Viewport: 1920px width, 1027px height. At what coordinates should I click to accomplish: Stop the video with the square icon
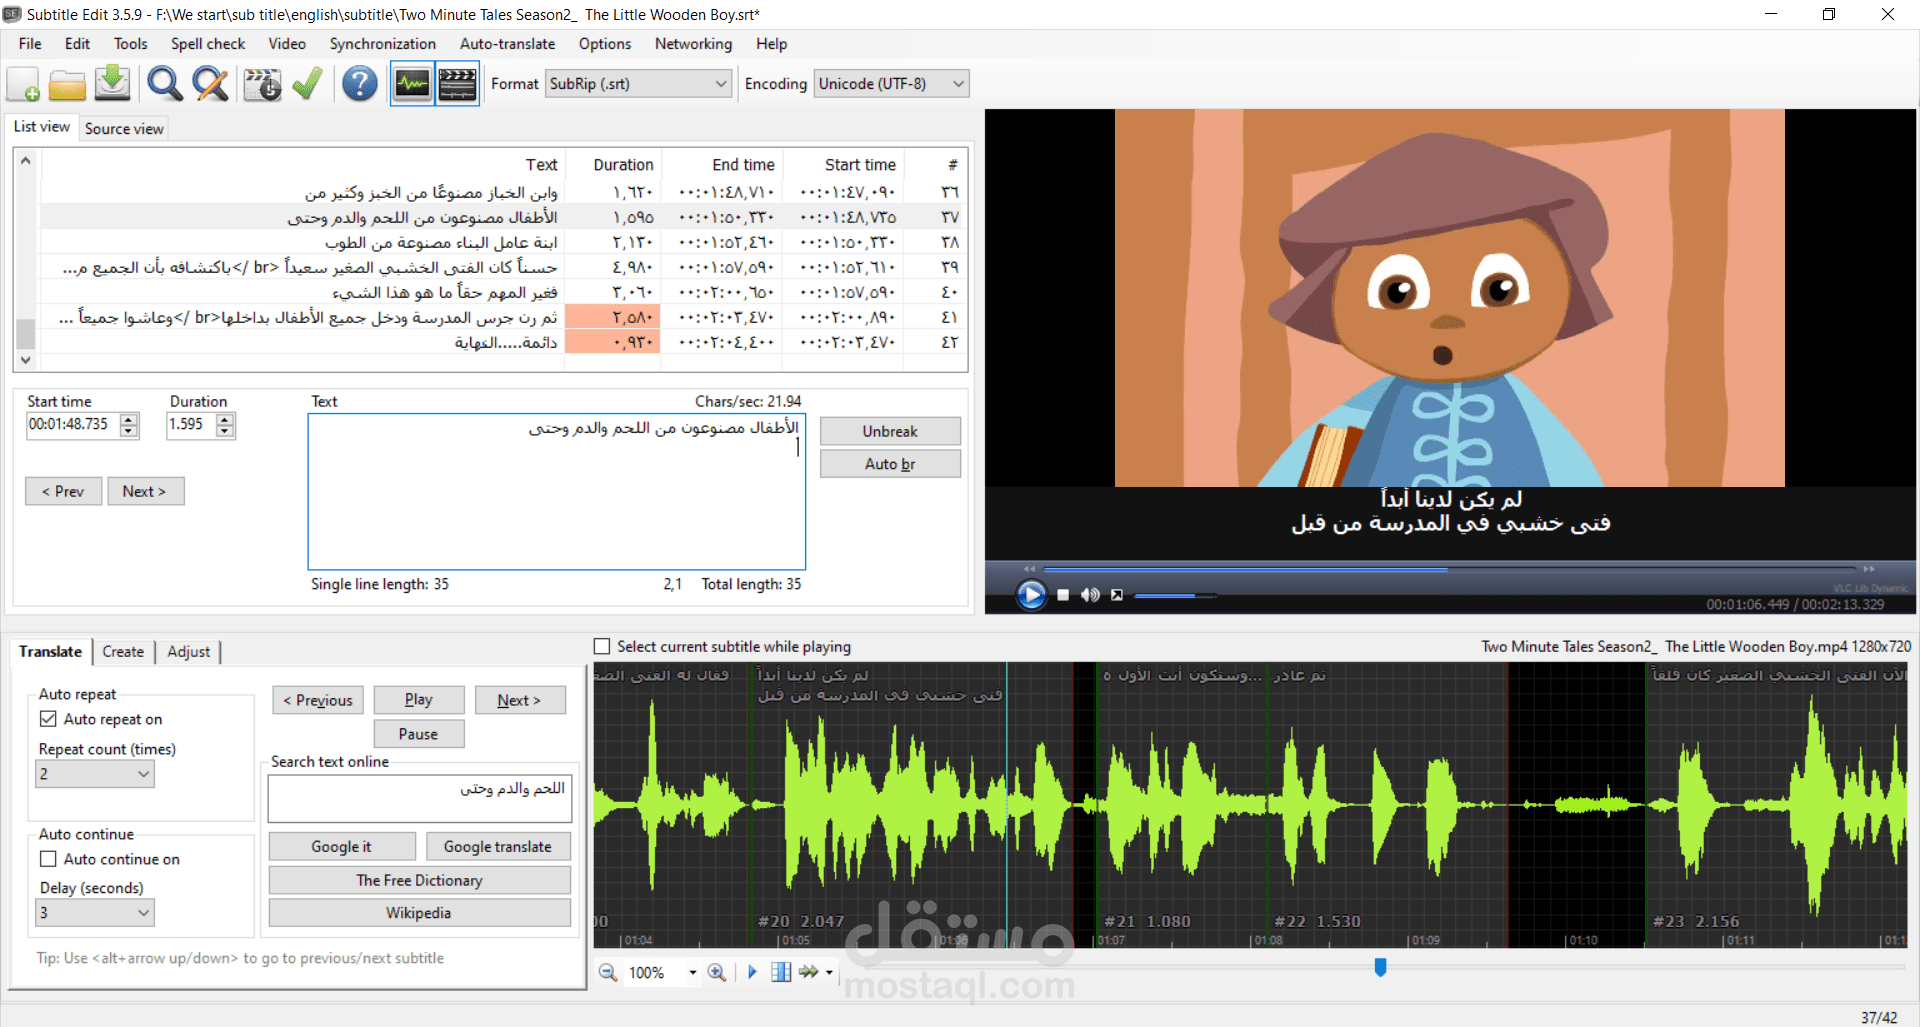pos(1063,595)
